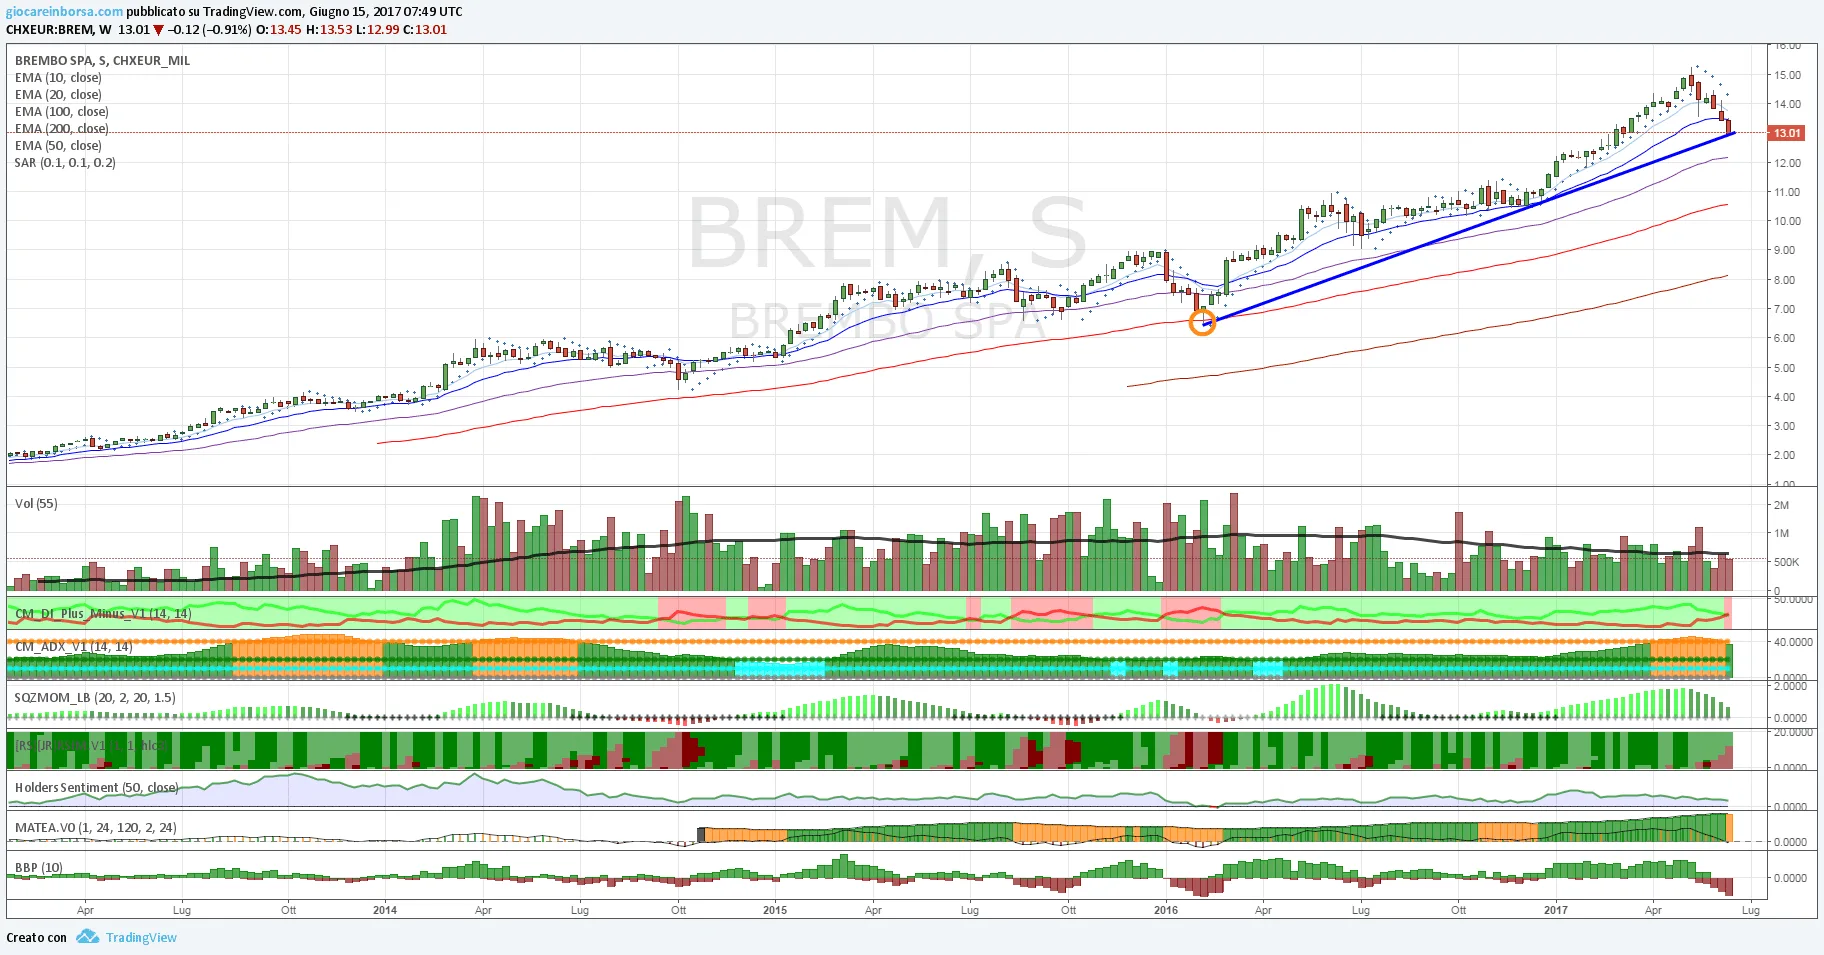
Task: Click the 7.00 level on the price axis
Action: (1784, 309)
